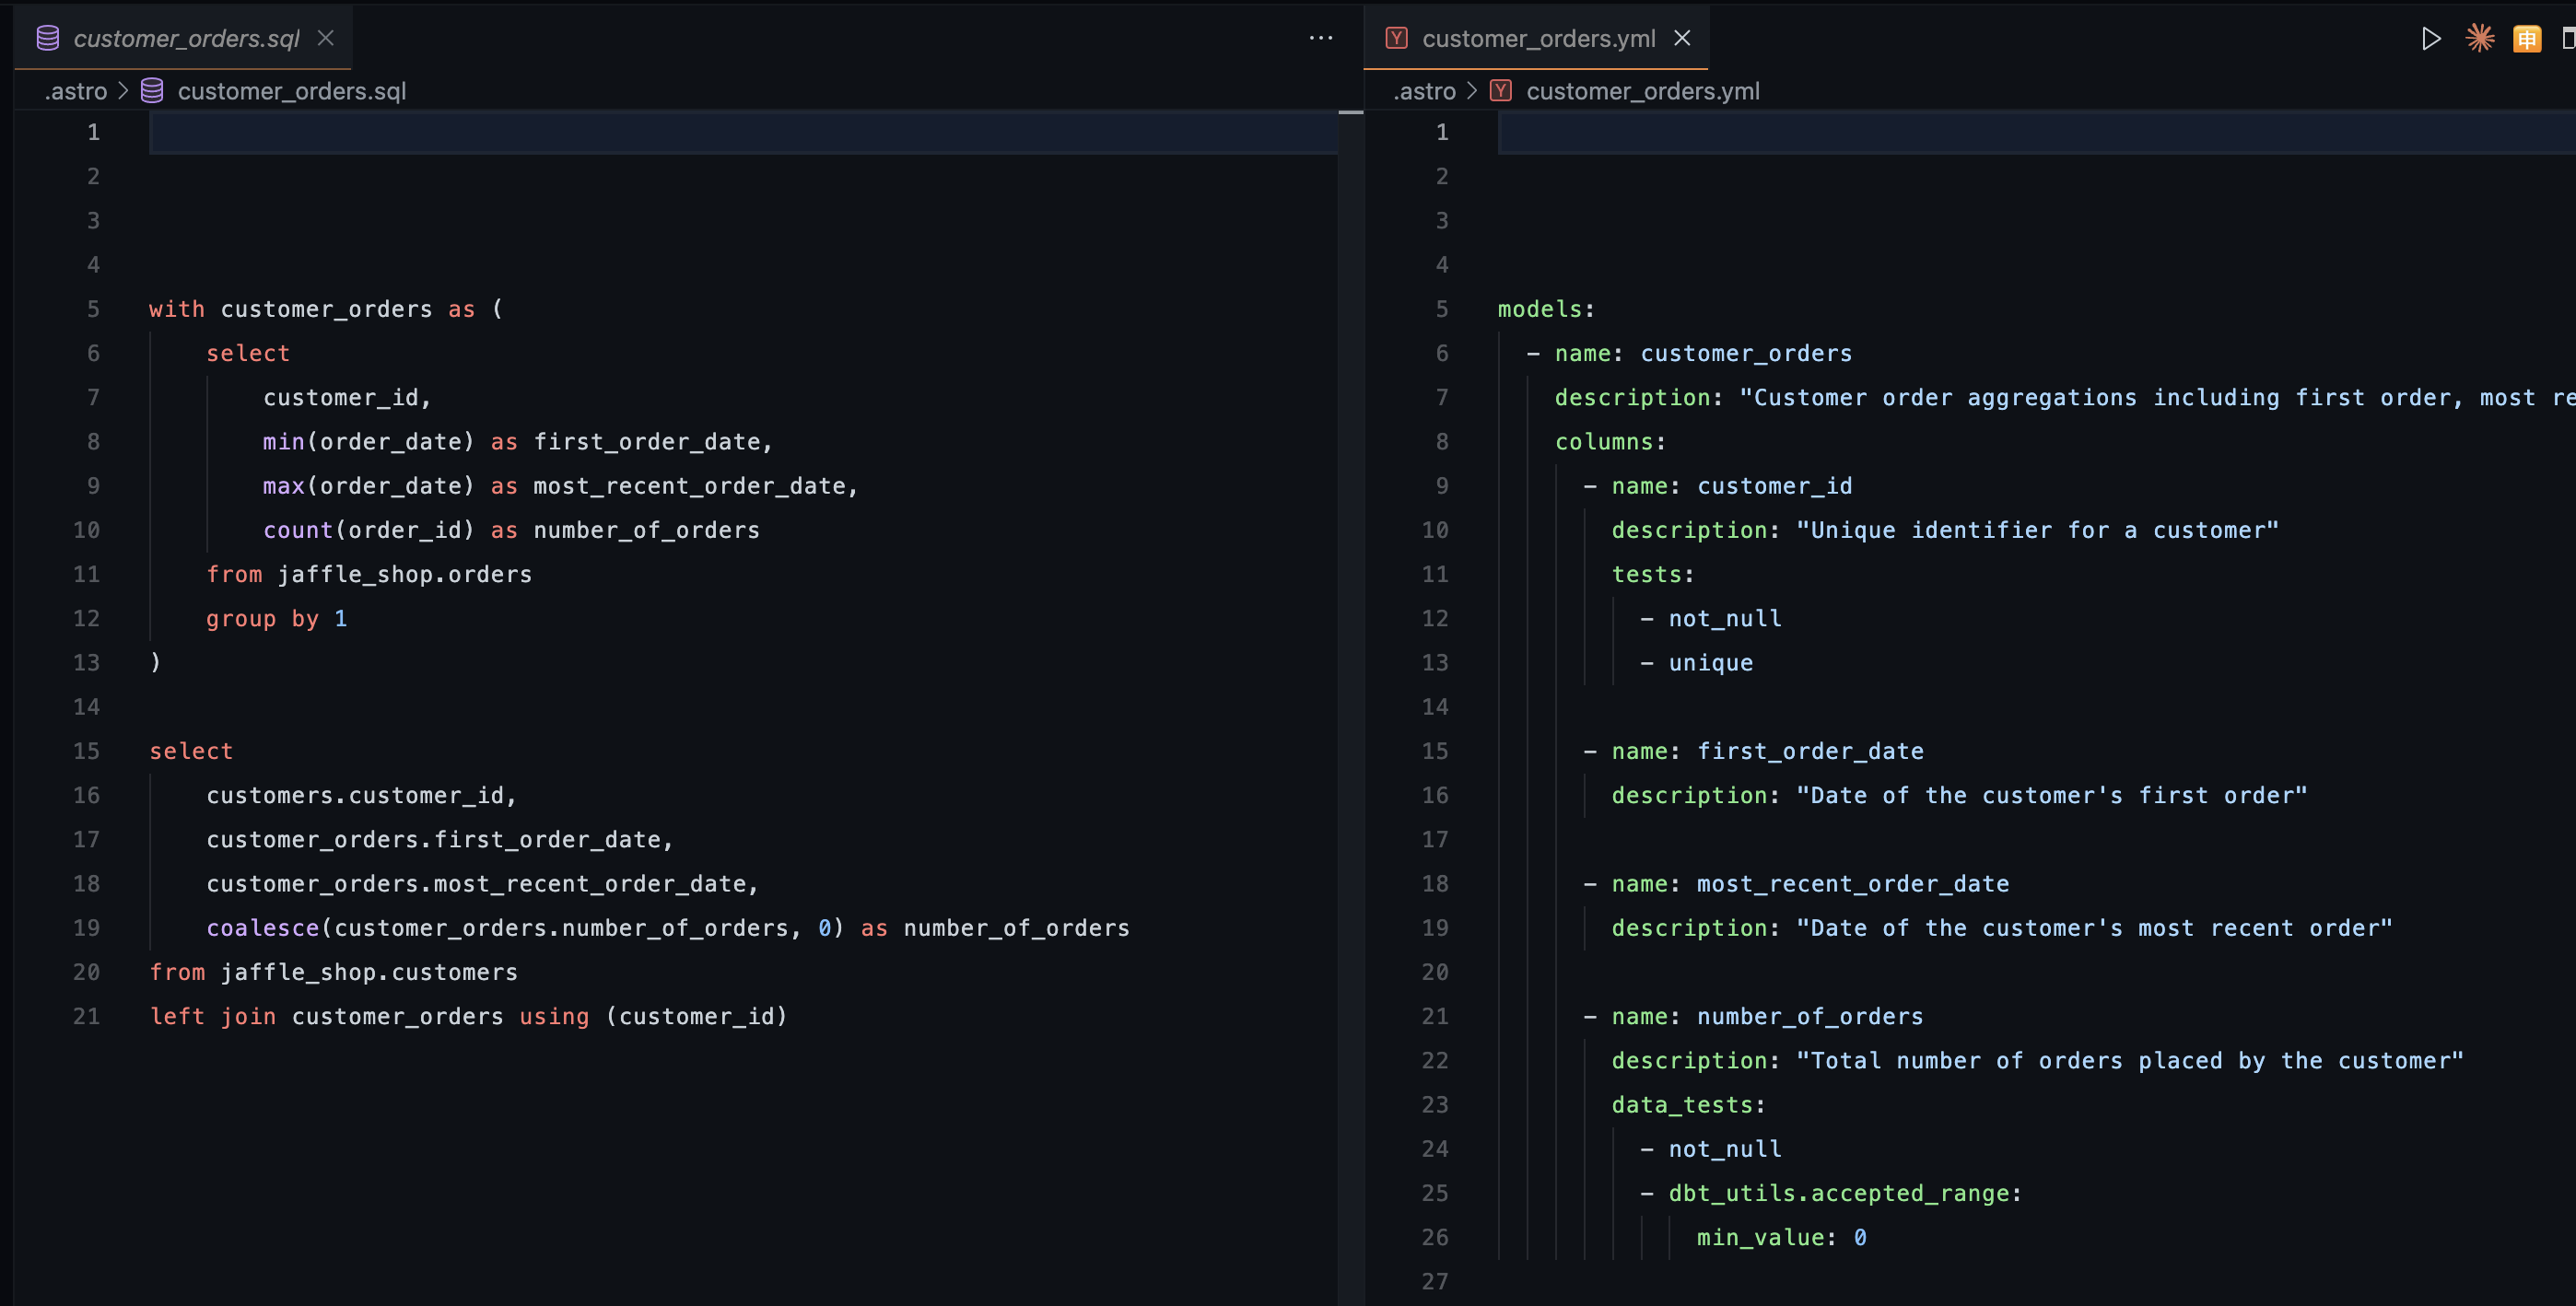Click the orange Claude starburst icon
Viewport: 2576px width, 1306px height.
(2480, 39)
